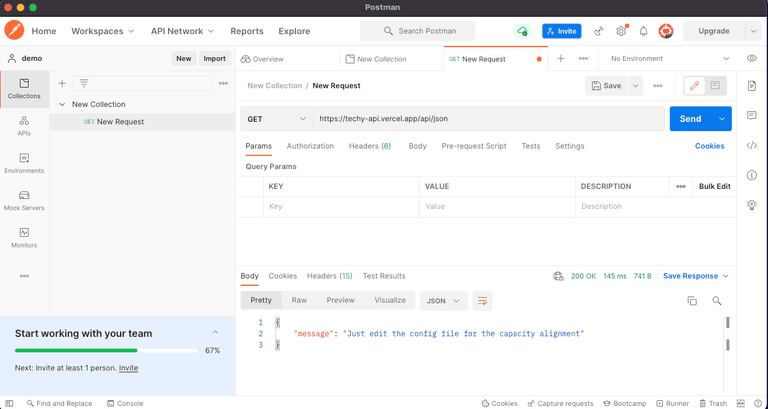The height and width of the screenshot is (409, 768).
Task: Click the Import button
Action: pos(215,58)
